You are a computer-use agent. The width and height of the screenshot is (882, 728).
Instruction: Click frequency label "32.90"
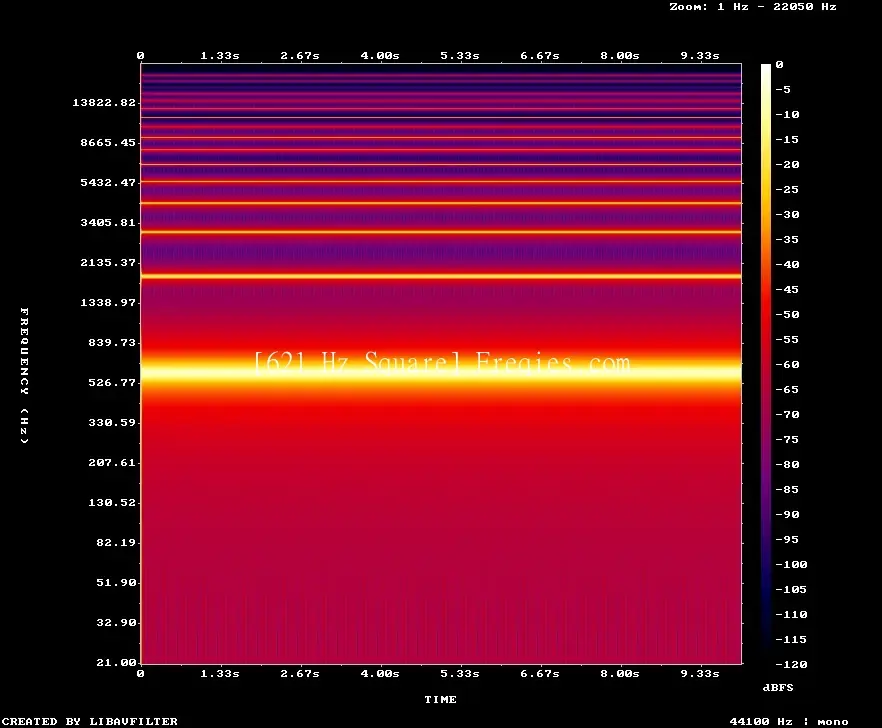coord(116,622)
